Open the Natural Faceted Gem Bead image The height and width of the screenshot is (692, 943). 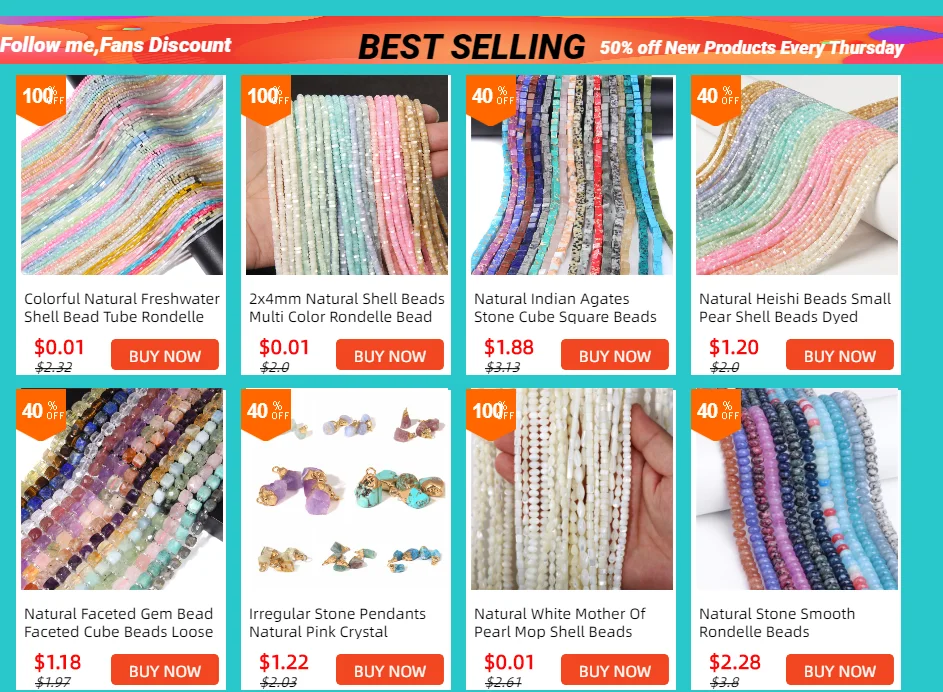122,489
